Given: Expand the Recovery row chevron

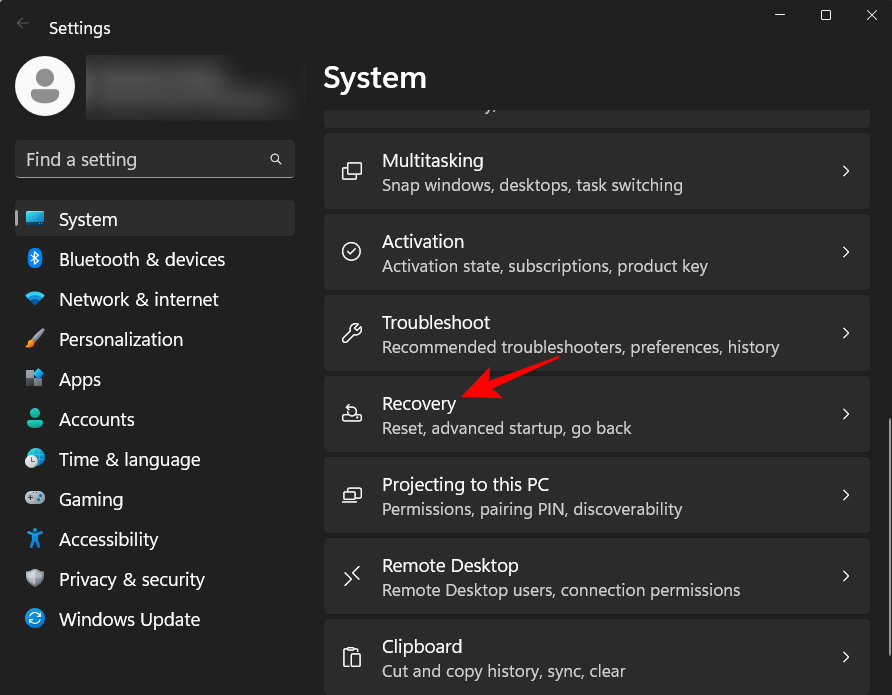Looking at the screenshot, I should coord(845,413).
